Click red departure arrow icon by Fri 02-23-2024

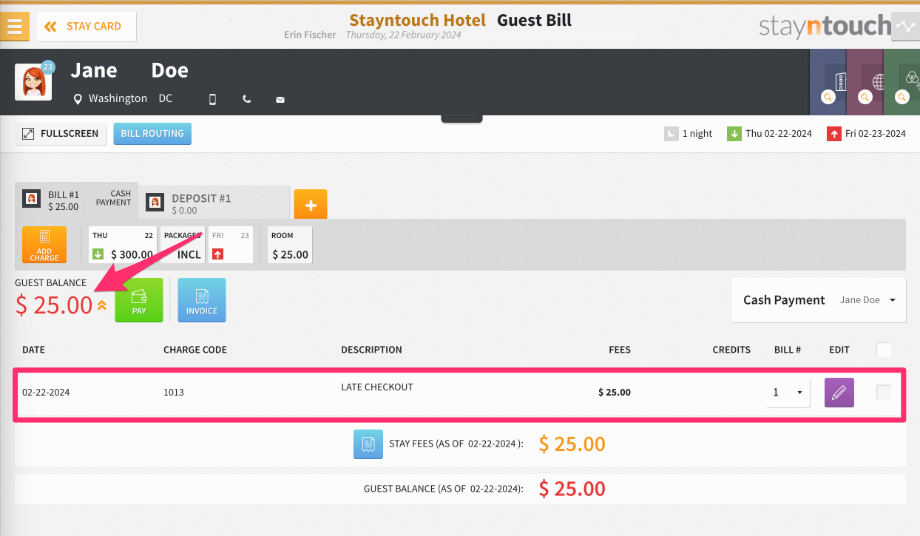point(834,134)
